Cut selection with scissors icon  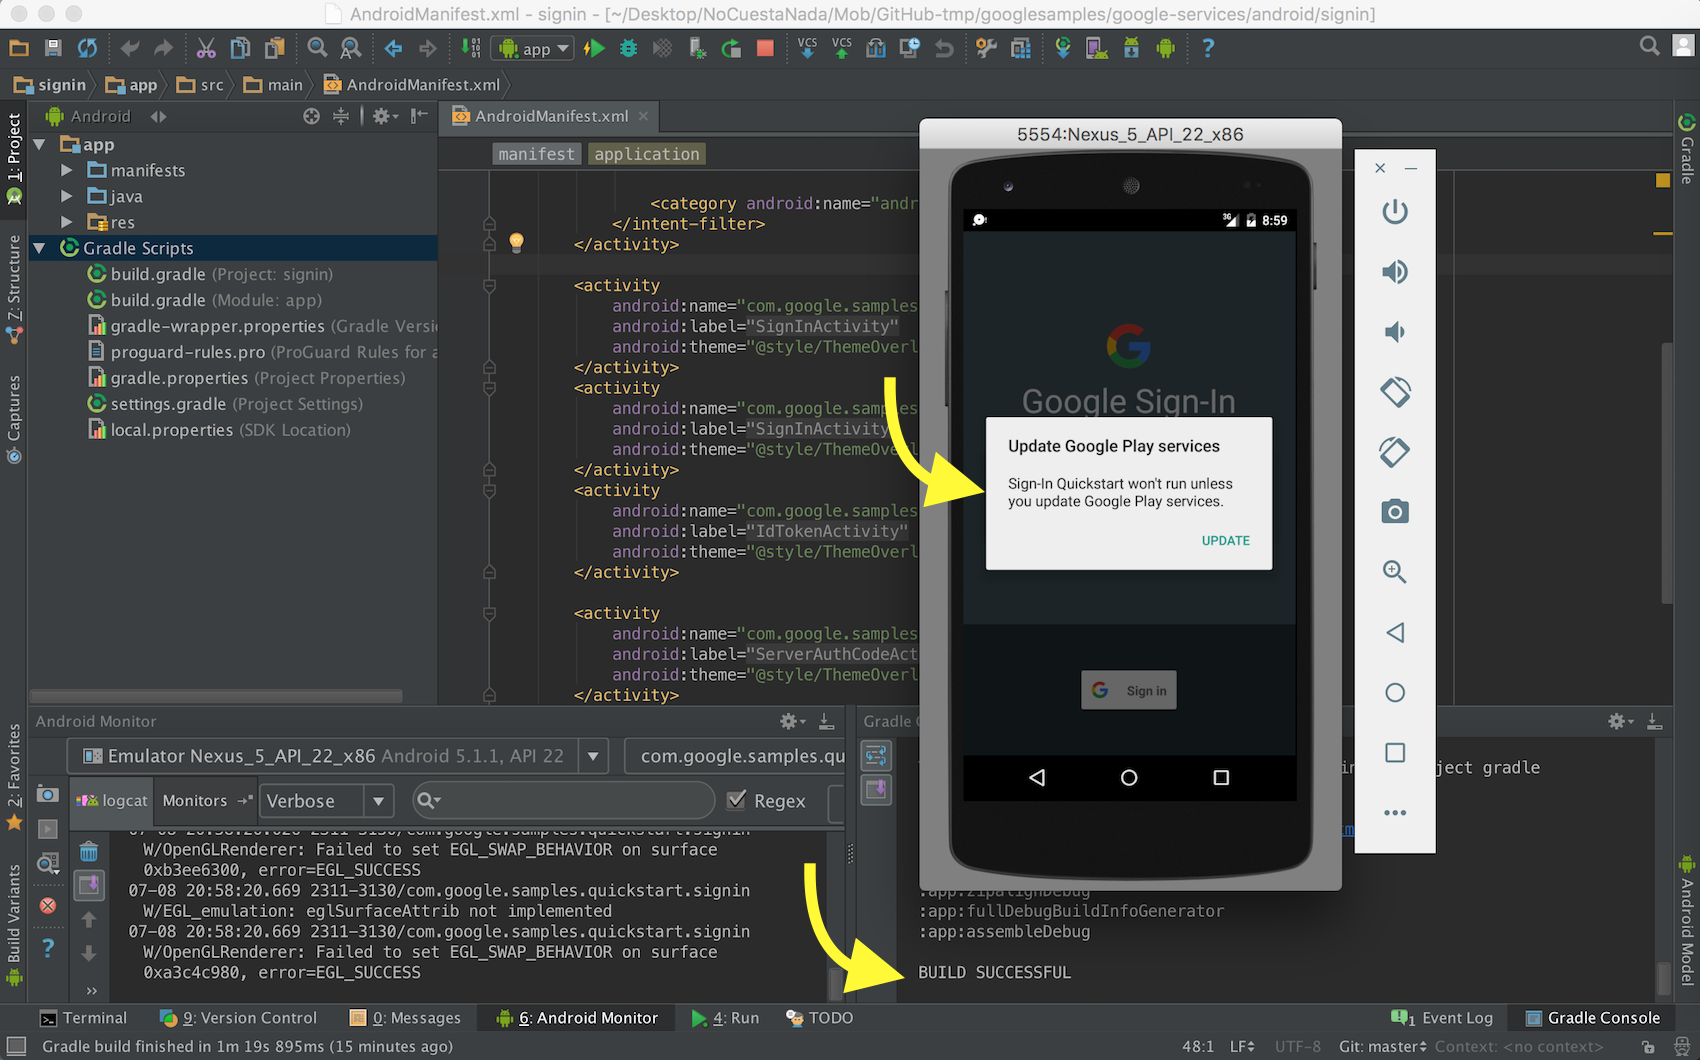[206, 48]
